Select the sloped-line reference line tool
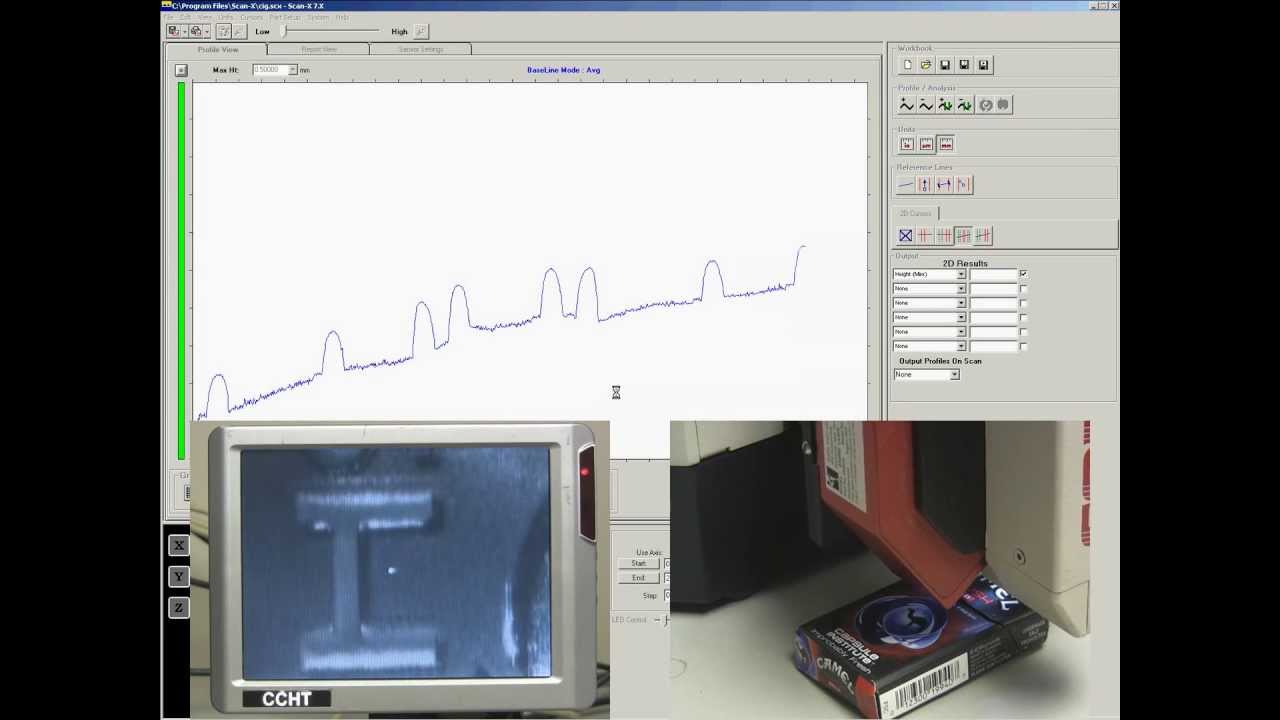 [x=906, y=185]
